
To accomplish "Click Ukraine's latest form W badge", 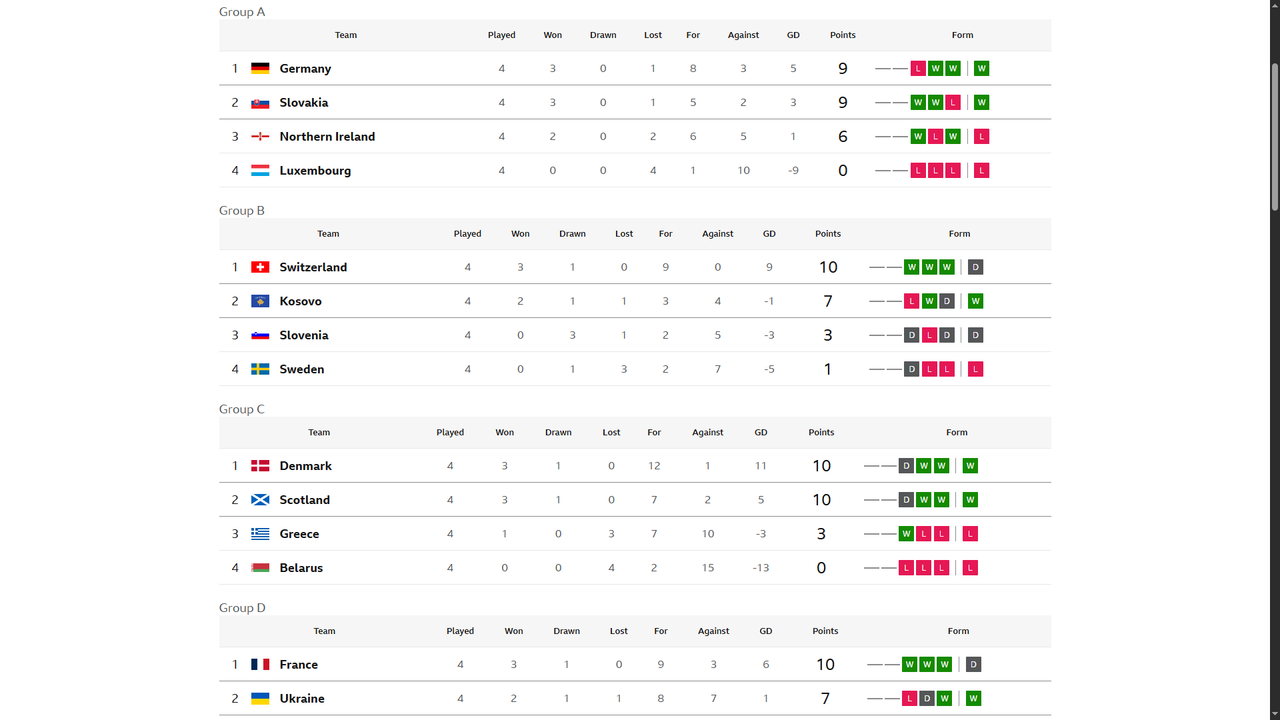I will coord(974,698).
